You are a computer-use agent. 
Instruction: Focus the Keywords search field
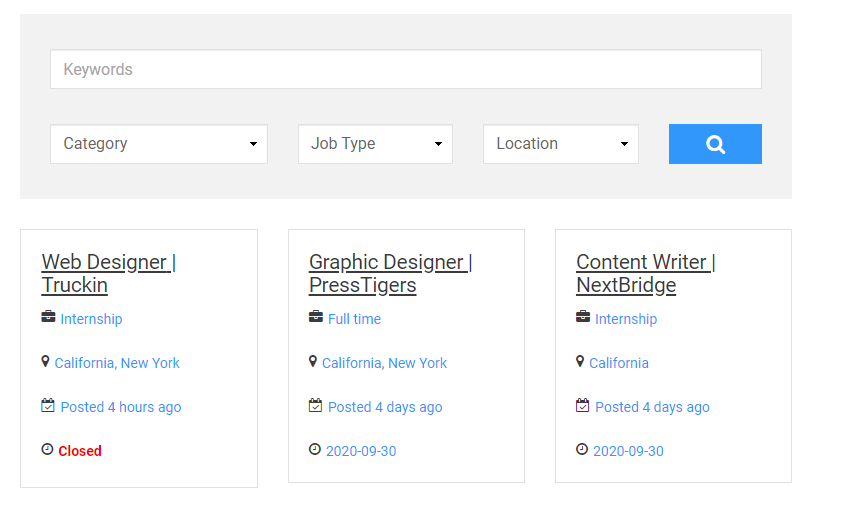point(405,70)
